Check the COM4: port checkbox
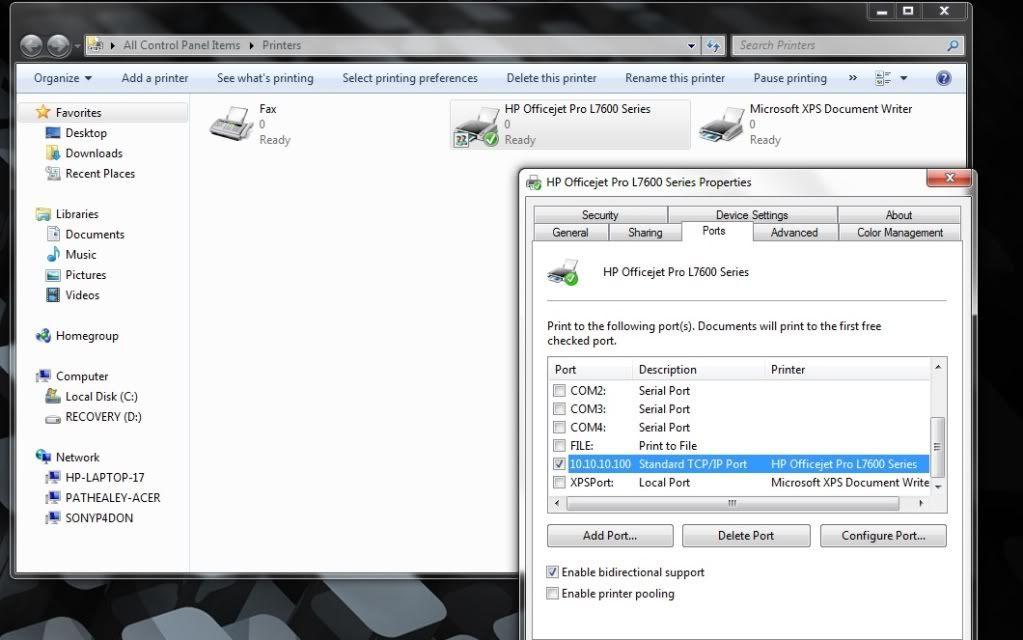The image size is (1023, 640). (x=559, y=427)
